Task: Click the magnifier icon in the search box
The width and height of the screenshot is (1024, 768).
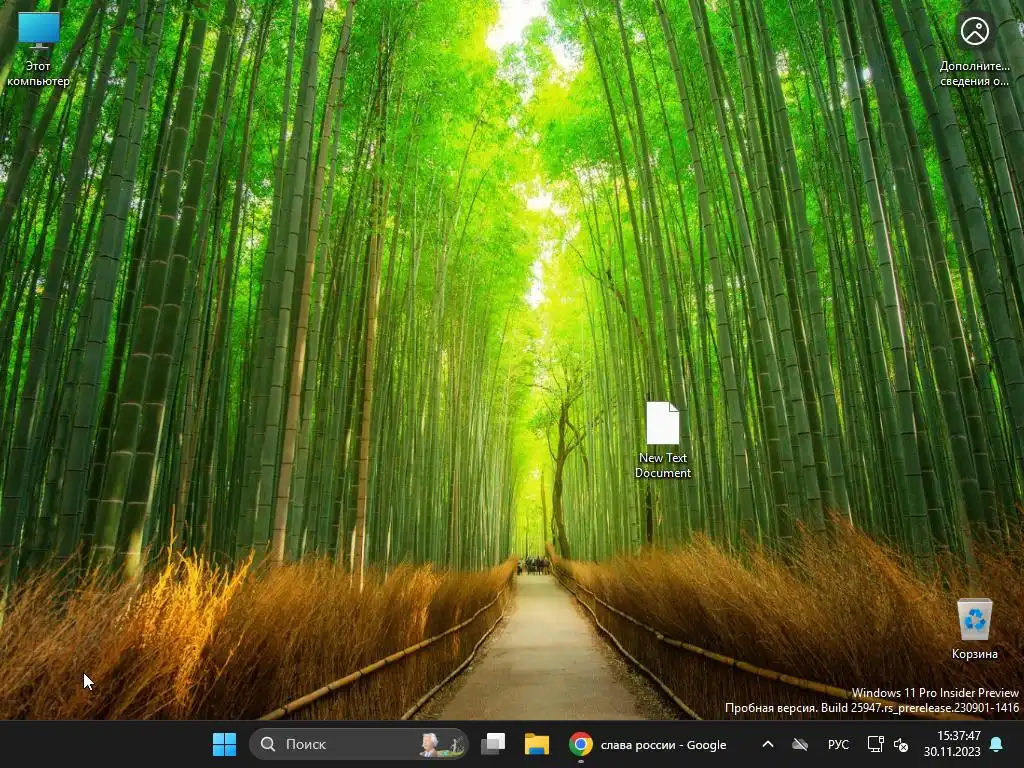Action: [x=268, y=744]
